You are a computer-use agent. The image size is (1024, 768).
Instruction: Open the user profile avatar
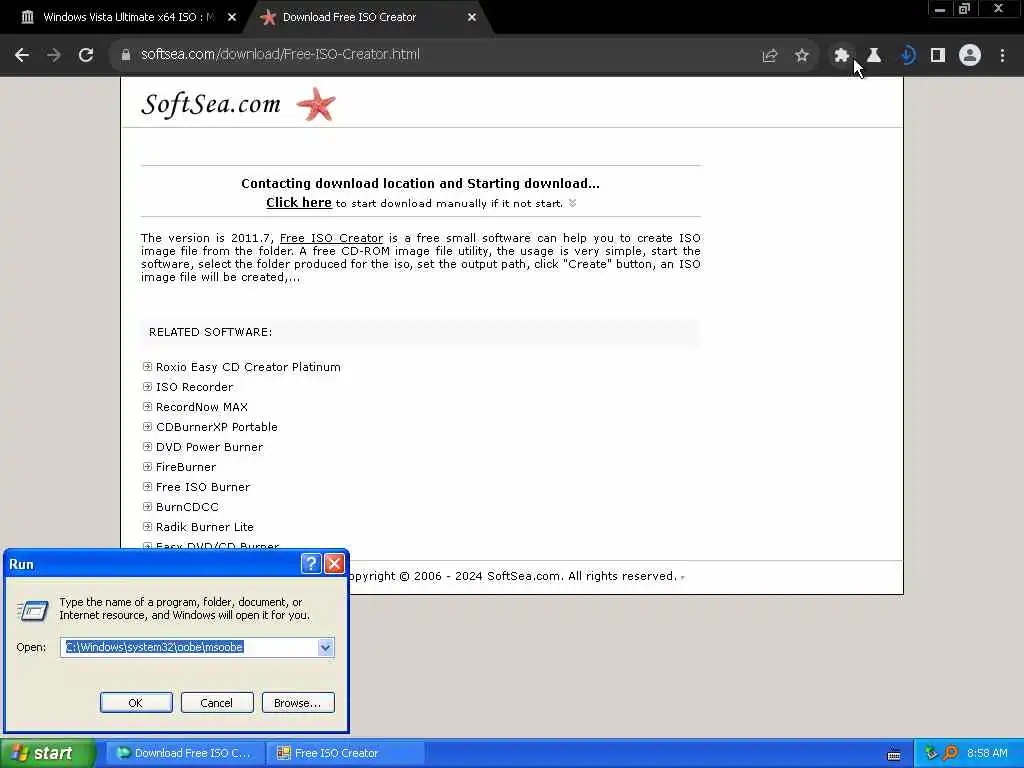[x=970, y=56]
